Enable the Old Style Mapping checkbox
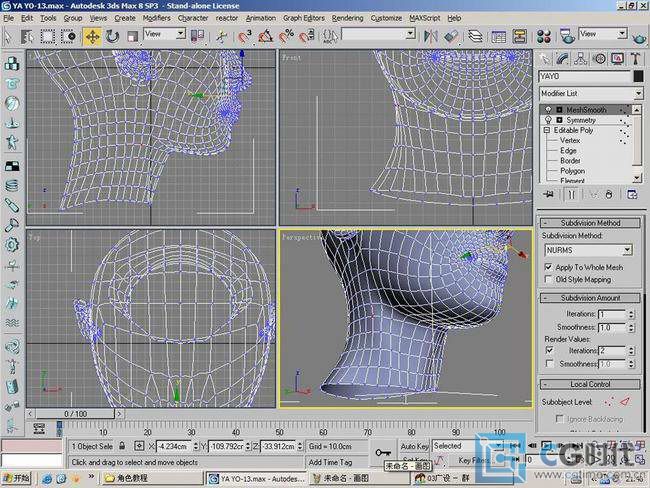Image resolution: width=650 pixels, height=488 pixels. pos(548,279)
